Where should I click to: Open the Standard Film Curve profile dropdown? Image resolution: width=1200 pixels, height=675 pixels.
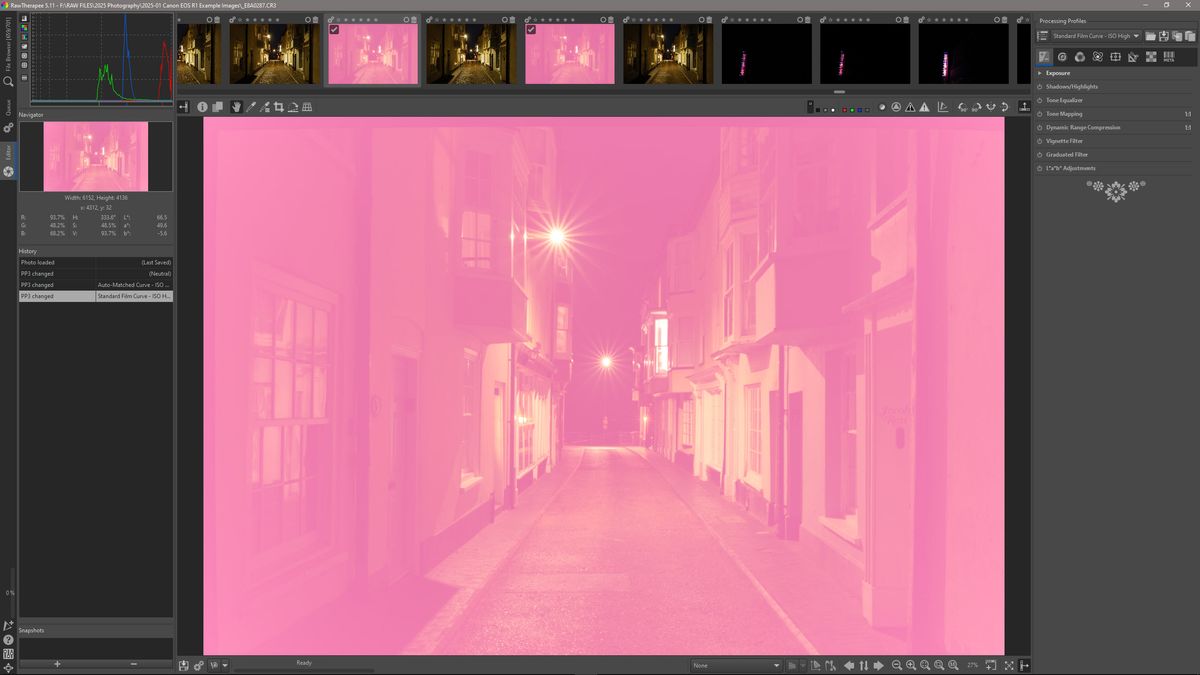[1095, 35]
